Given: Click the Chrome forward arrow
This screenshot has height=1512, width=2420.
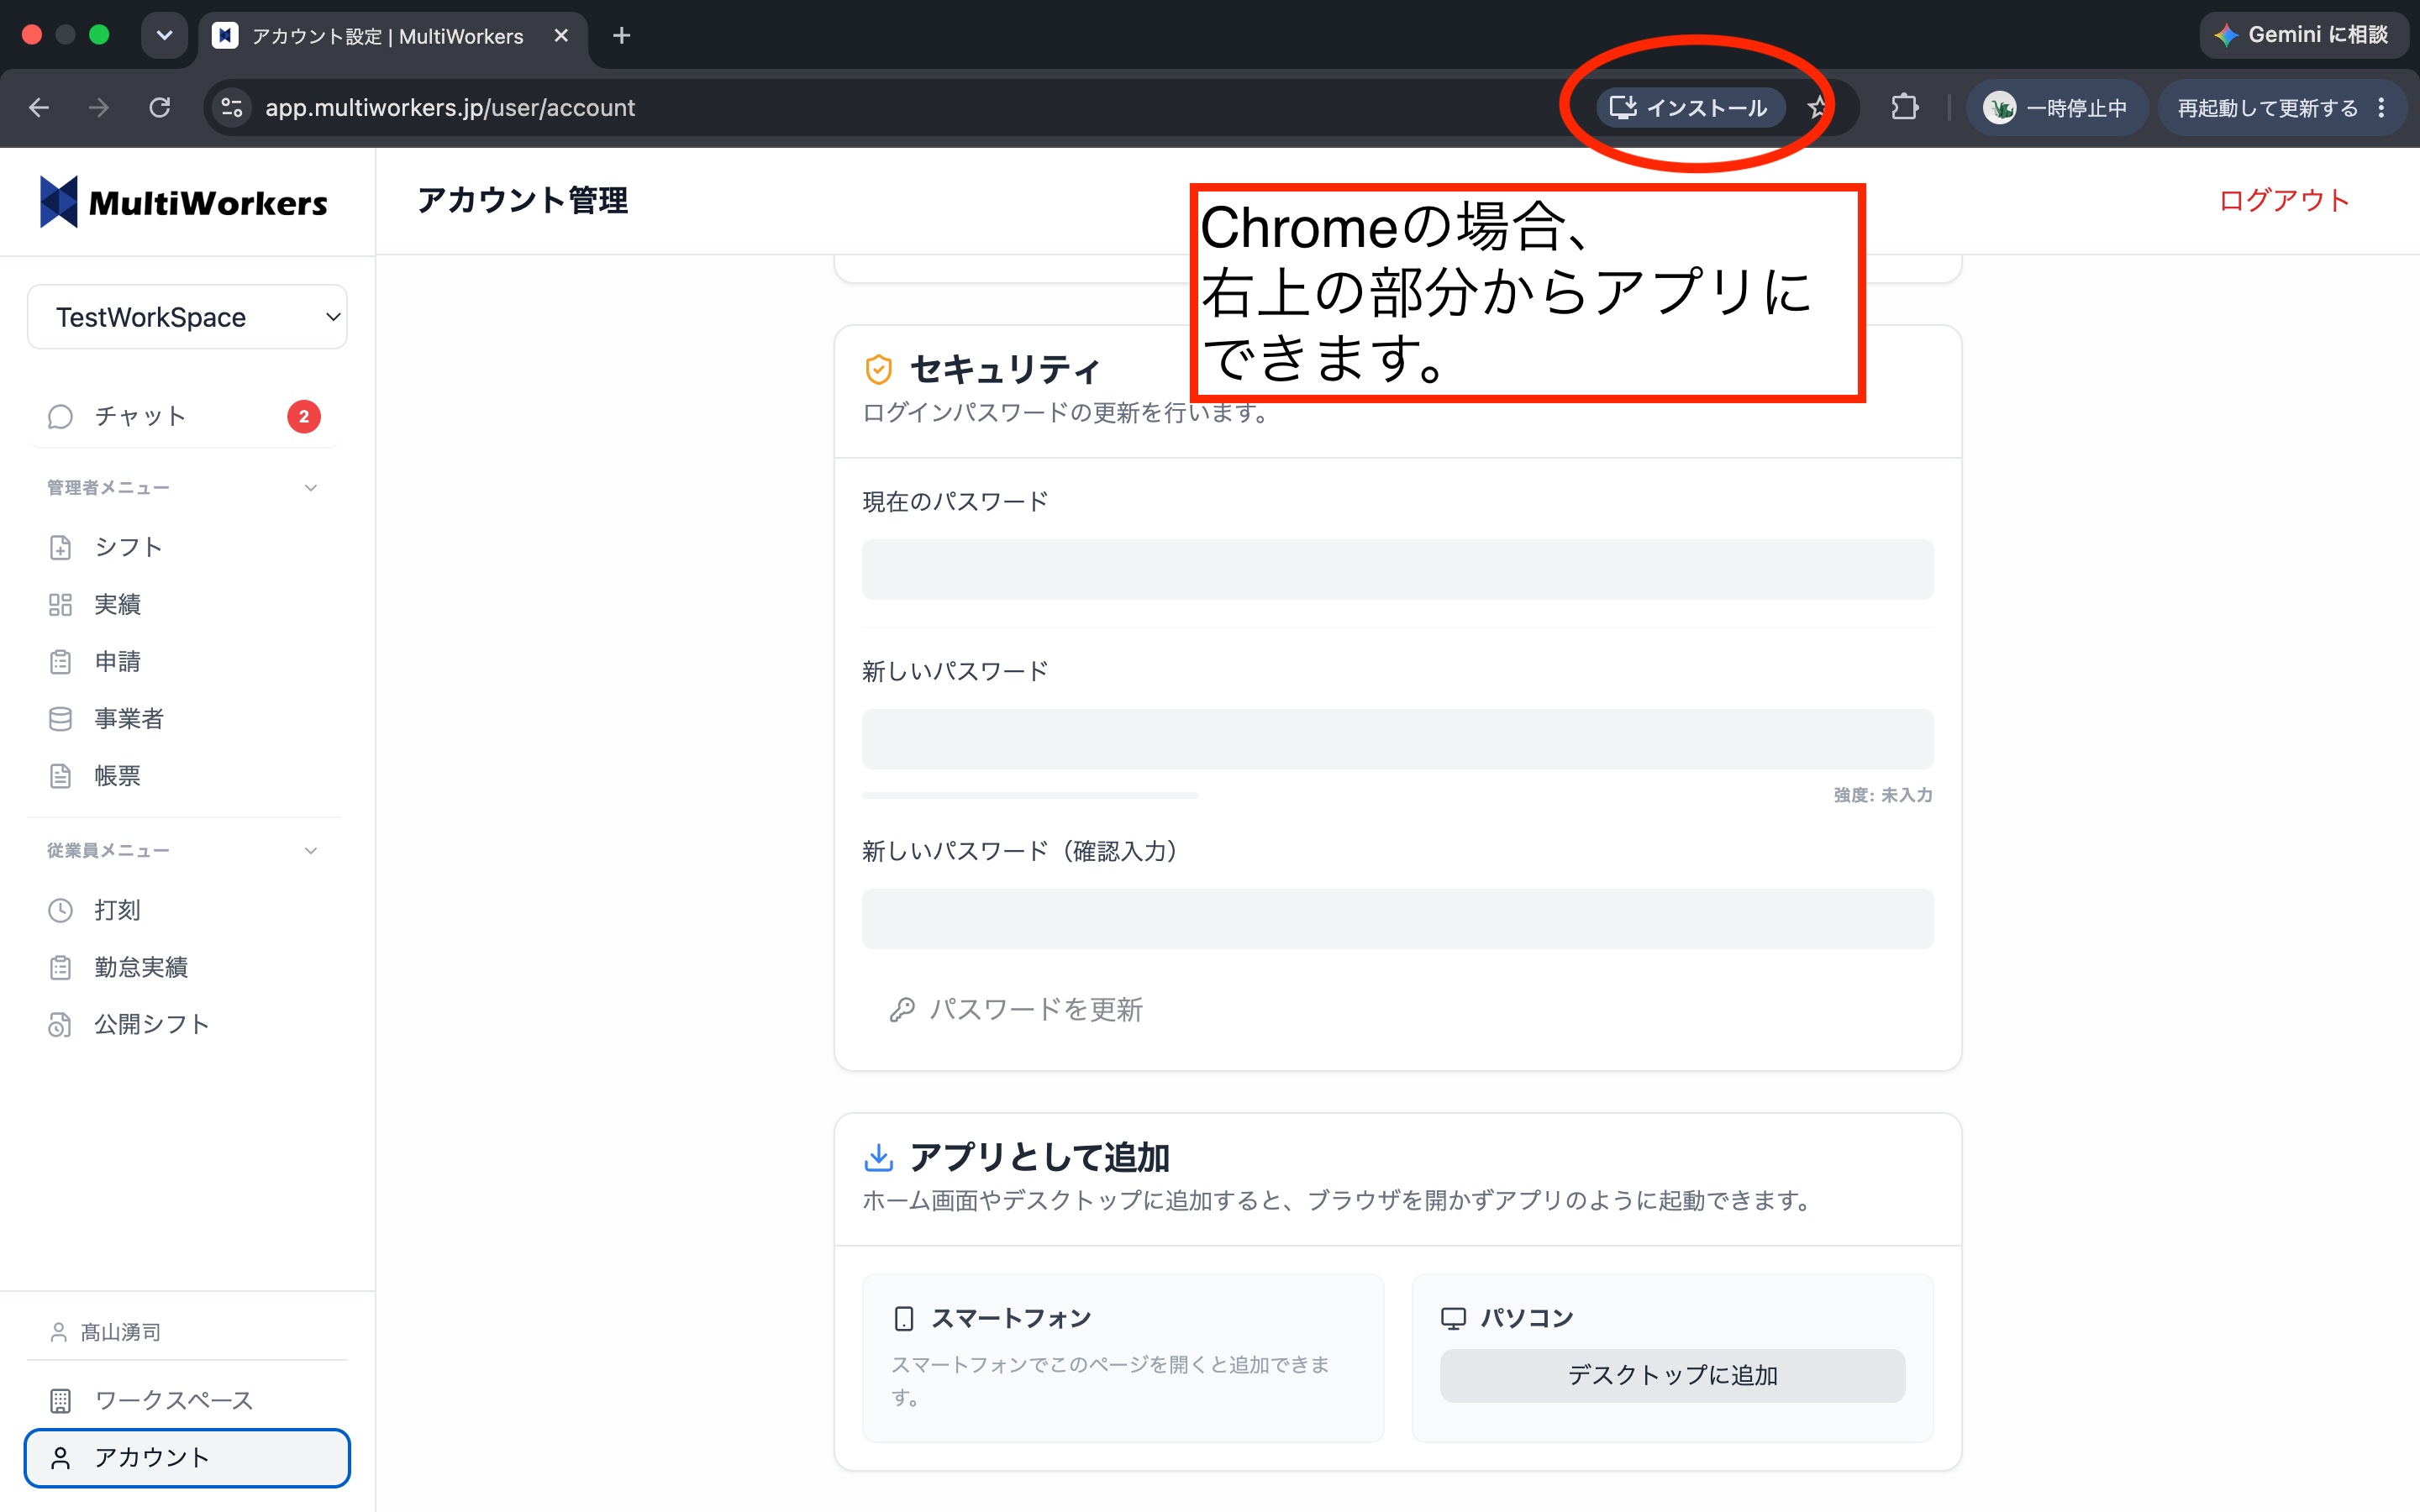Looking at the screenshot, I should 98,107.
